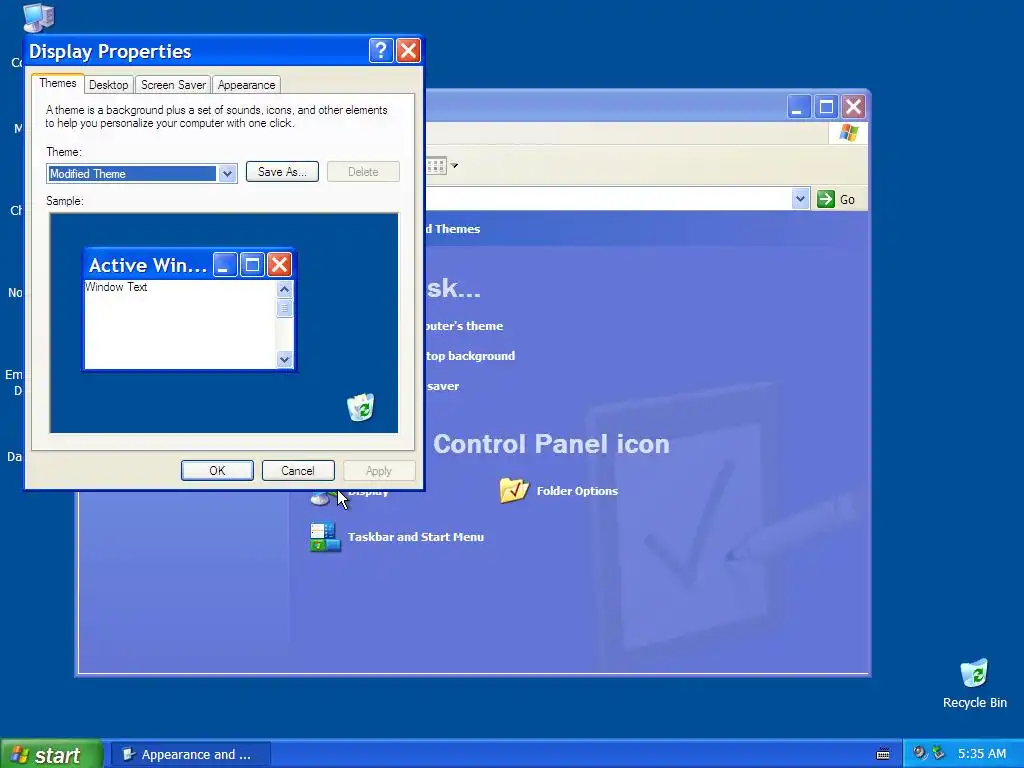The image size is (1024, 768).
Task: Close the Display Properties dialog
Action: [408, 50]
